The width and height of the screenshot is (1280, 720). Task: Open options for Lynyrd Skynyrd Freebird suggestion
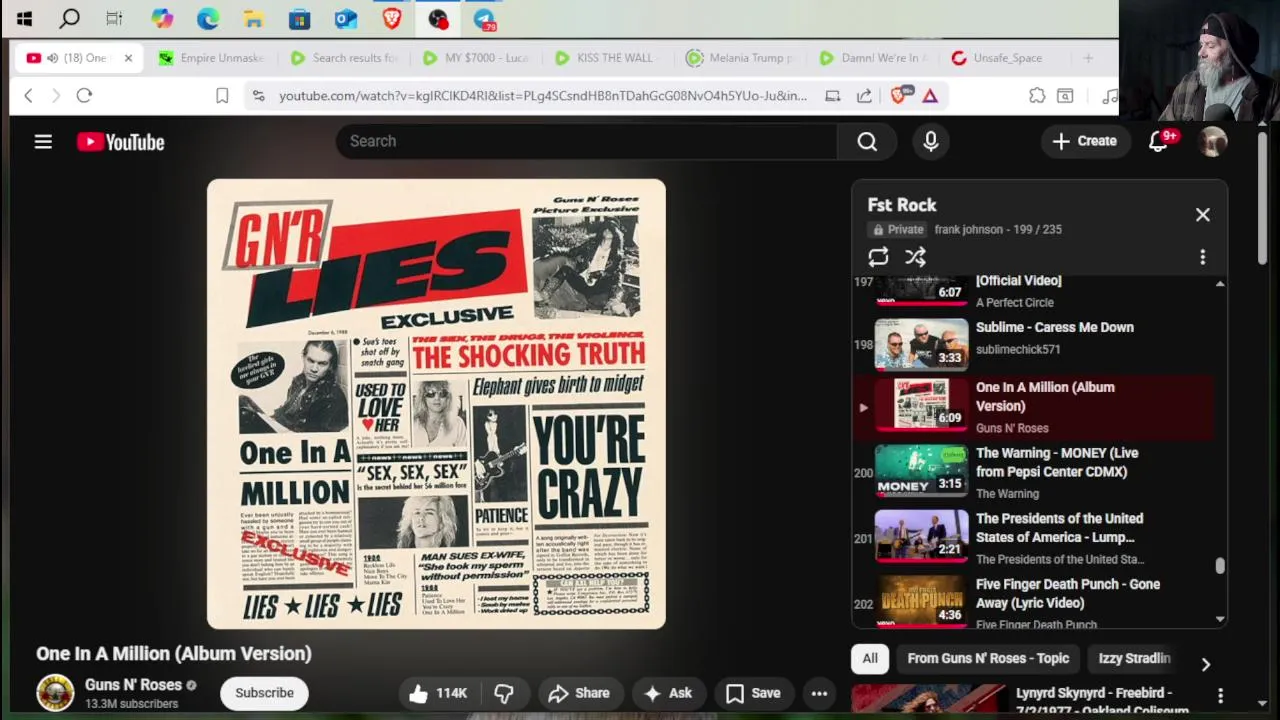pyautogui.click(x=1220, y=695)
